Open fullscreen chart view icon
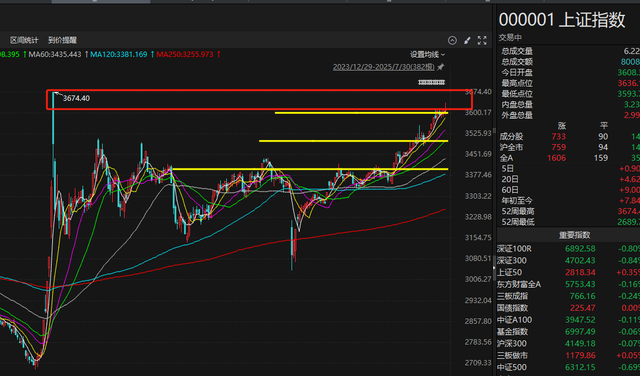The height and width of the screenshot is (376, 640). (x=482, y=40)
